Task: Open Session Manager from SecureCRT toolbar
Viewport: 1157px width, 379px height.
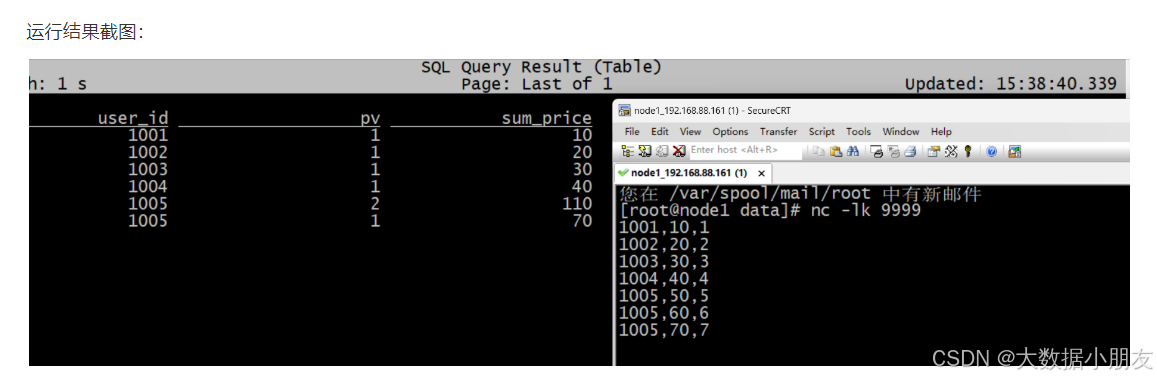Action: click(x=627, y=151)
